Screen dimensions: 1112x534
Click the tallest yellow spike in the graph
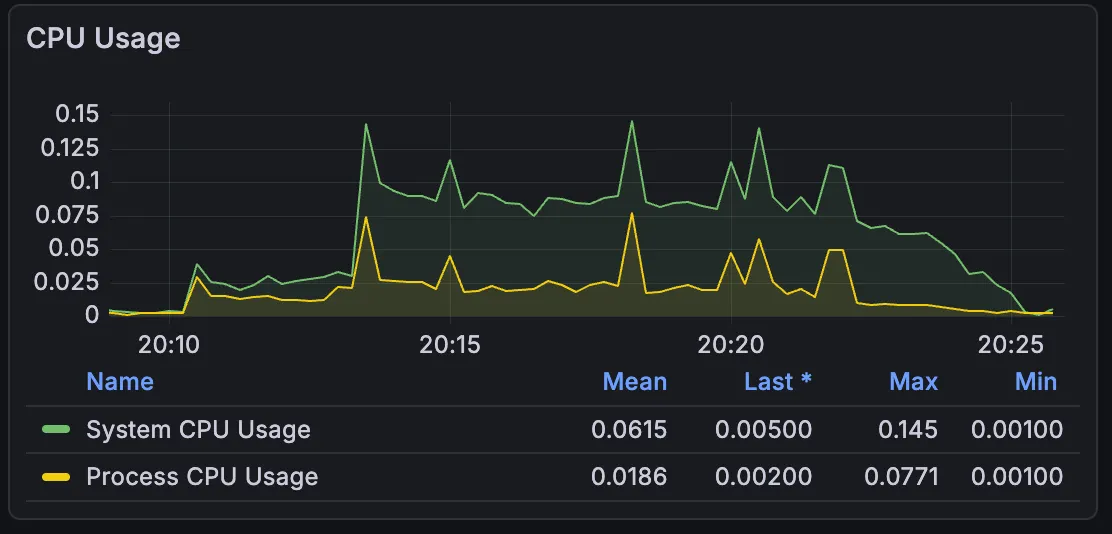pyautogui.click(x=632, y=214)
